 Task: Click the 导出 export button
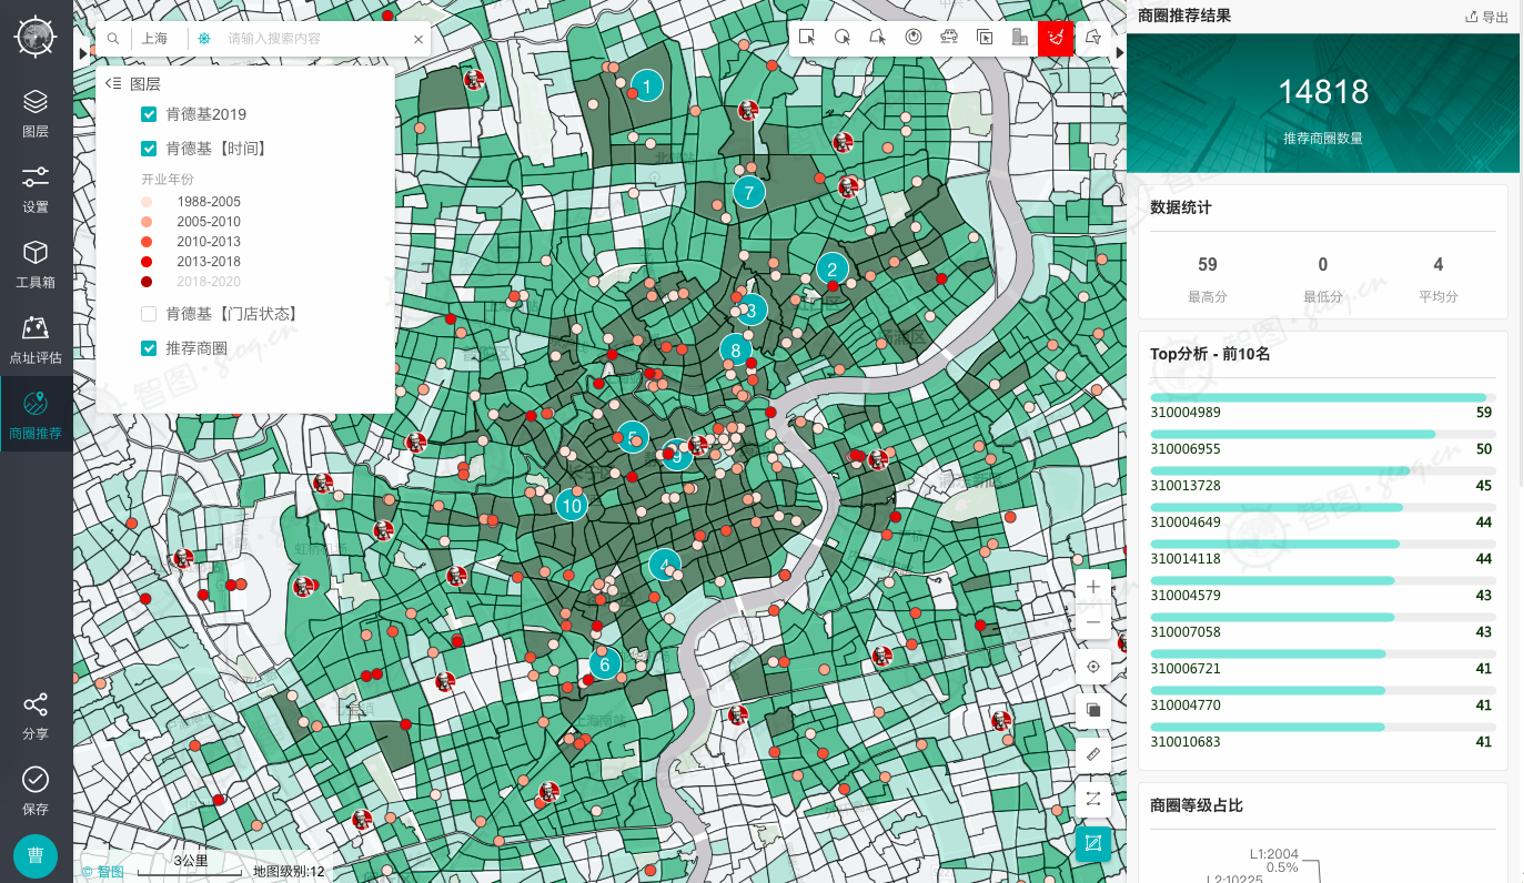1487,17
